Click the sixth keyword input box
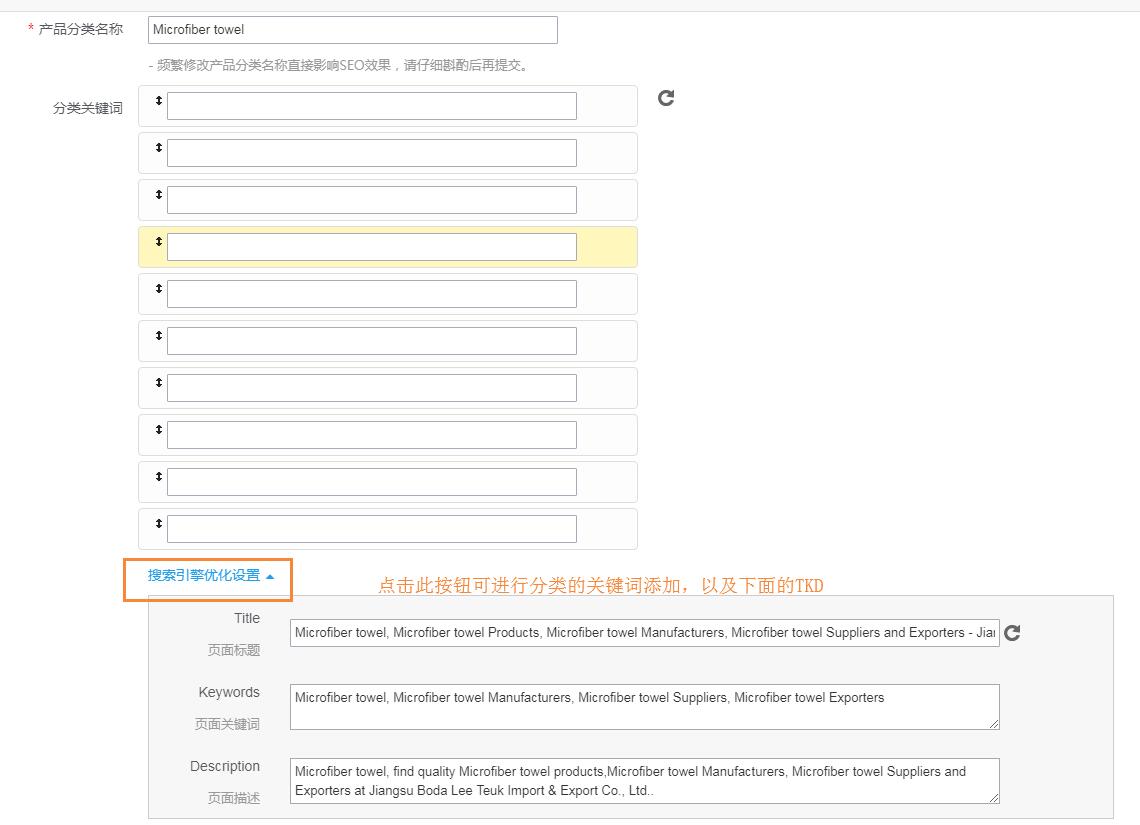The image size is (1140, 825). [371, 341]
